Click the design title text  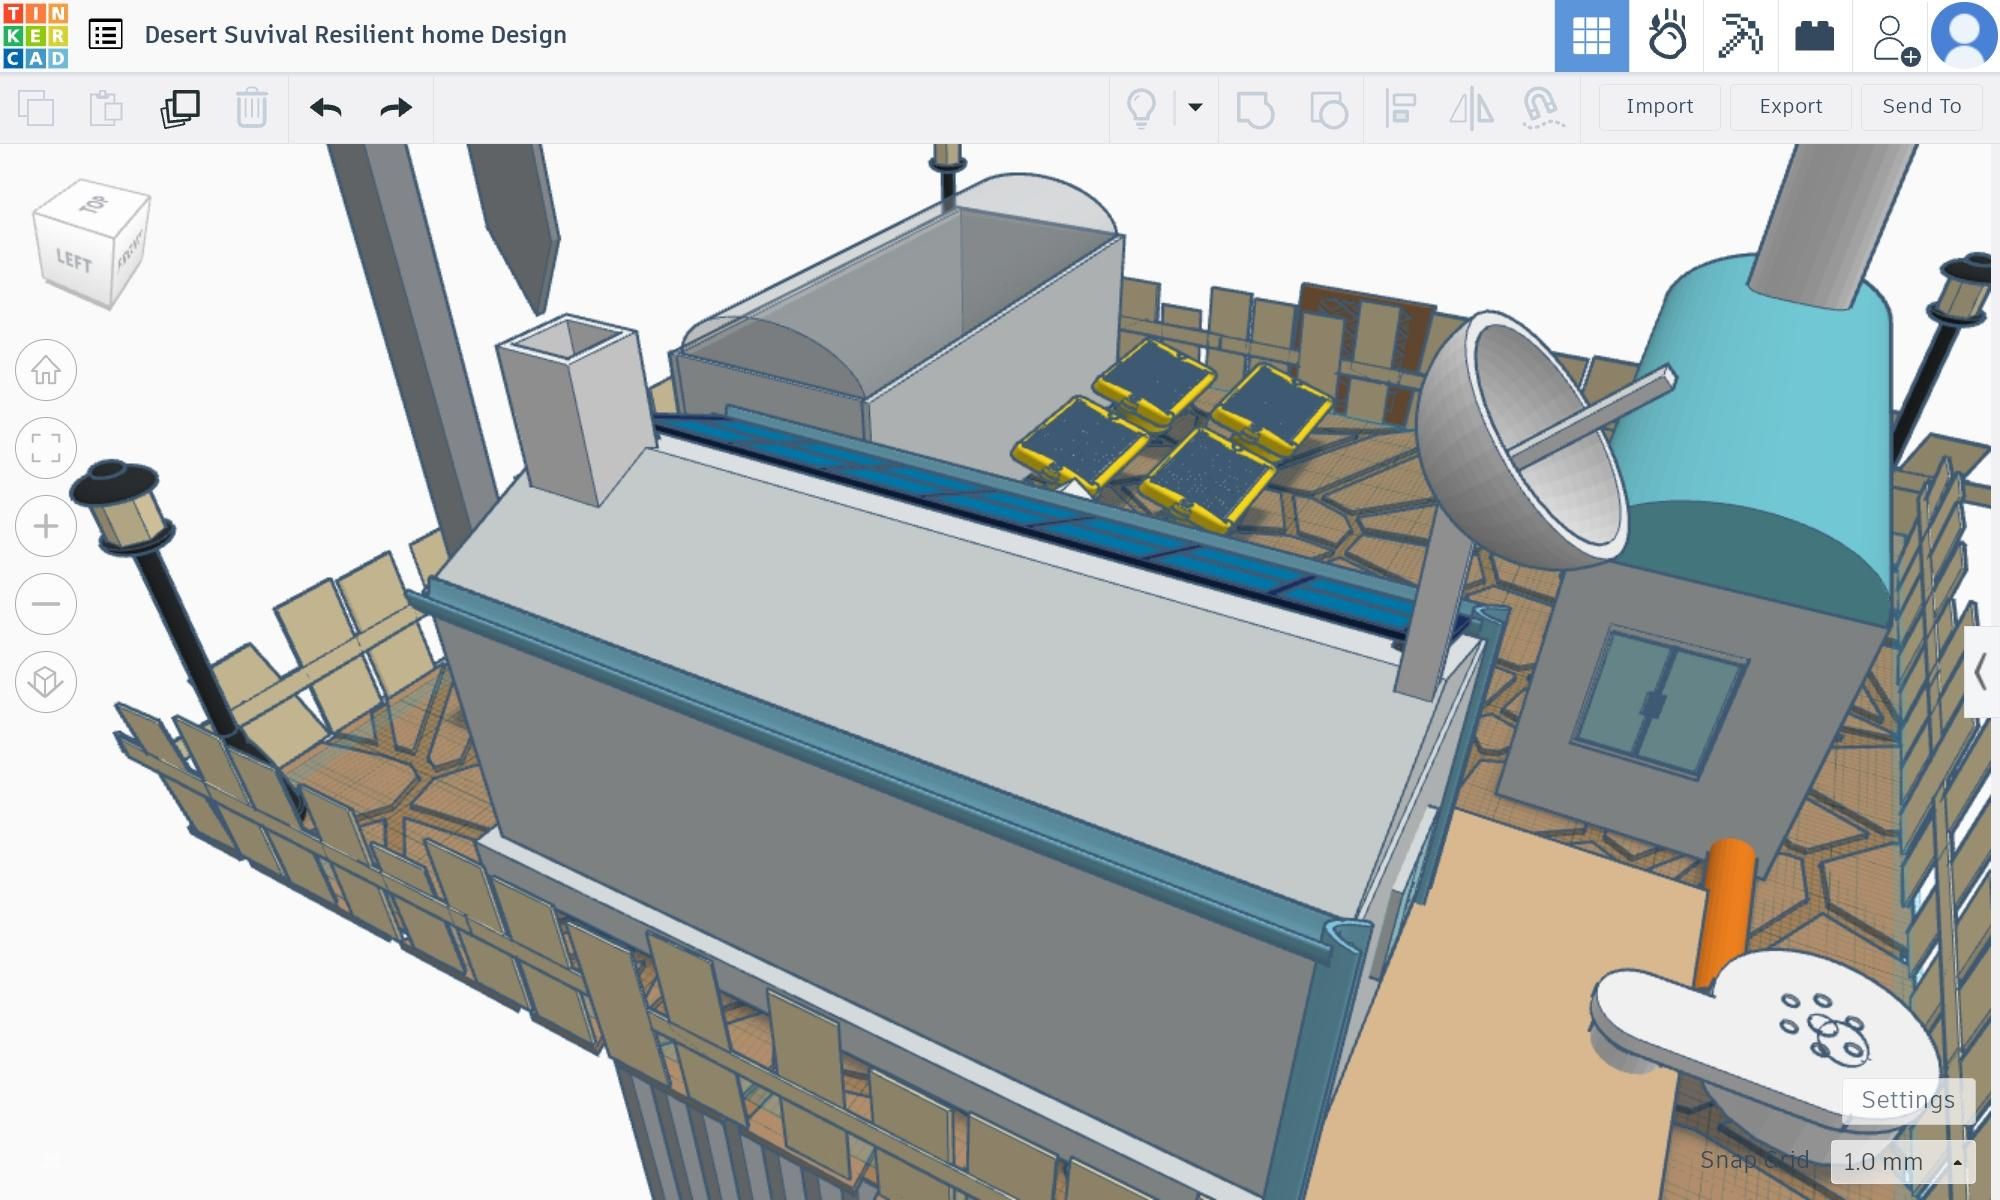point(355,35)
